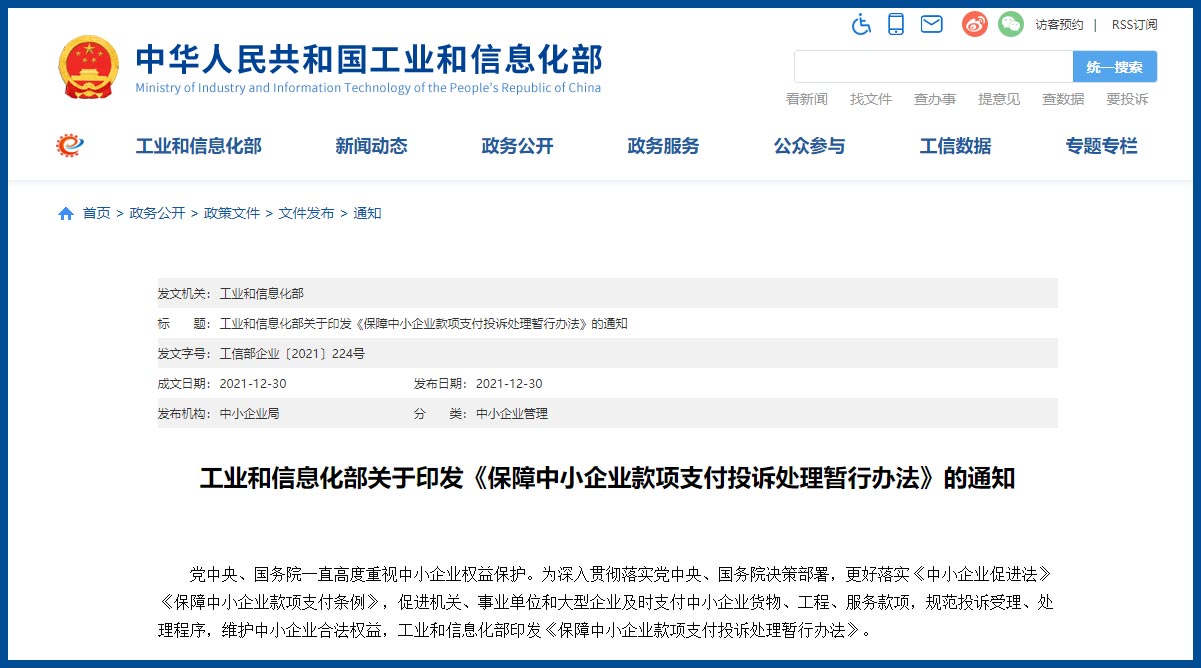Open the 专题专栏 menu
The height and width of the screenshot is (668, 1201).
tap(1100, 146)
